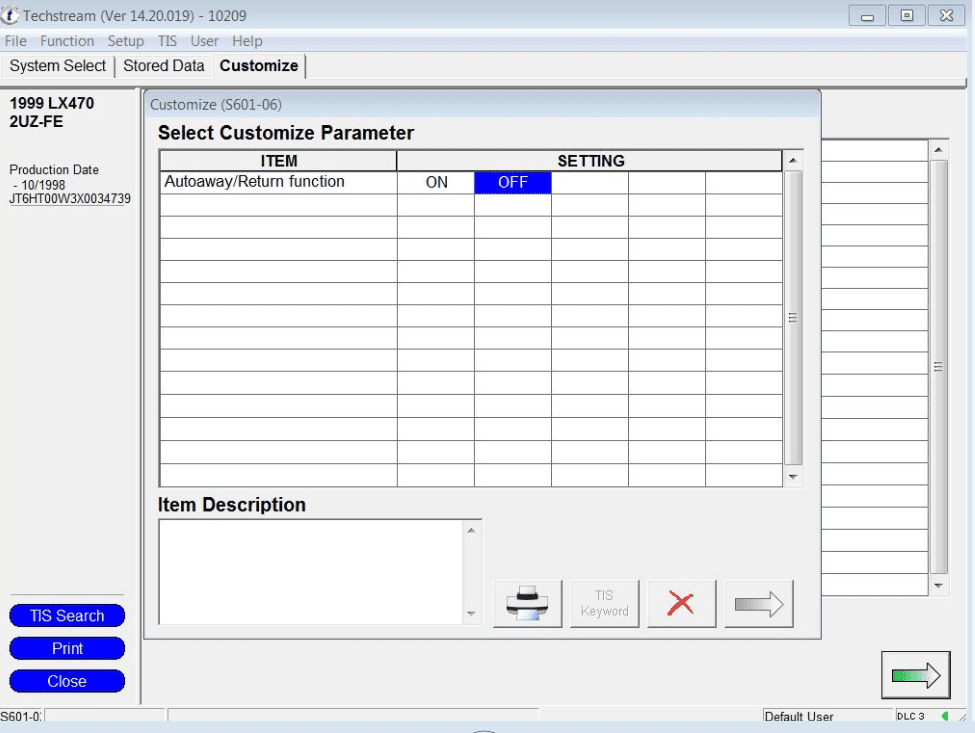Click the ITEM column header

(x=279, y=161)
